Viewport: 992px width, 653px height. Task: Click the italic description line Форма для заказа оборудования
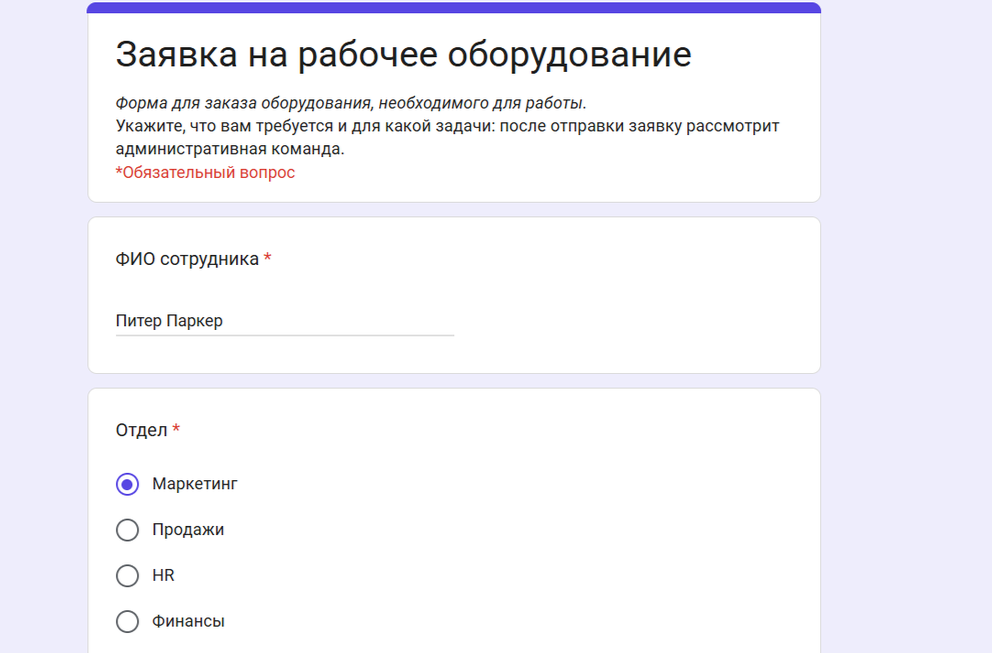(350, 103)
